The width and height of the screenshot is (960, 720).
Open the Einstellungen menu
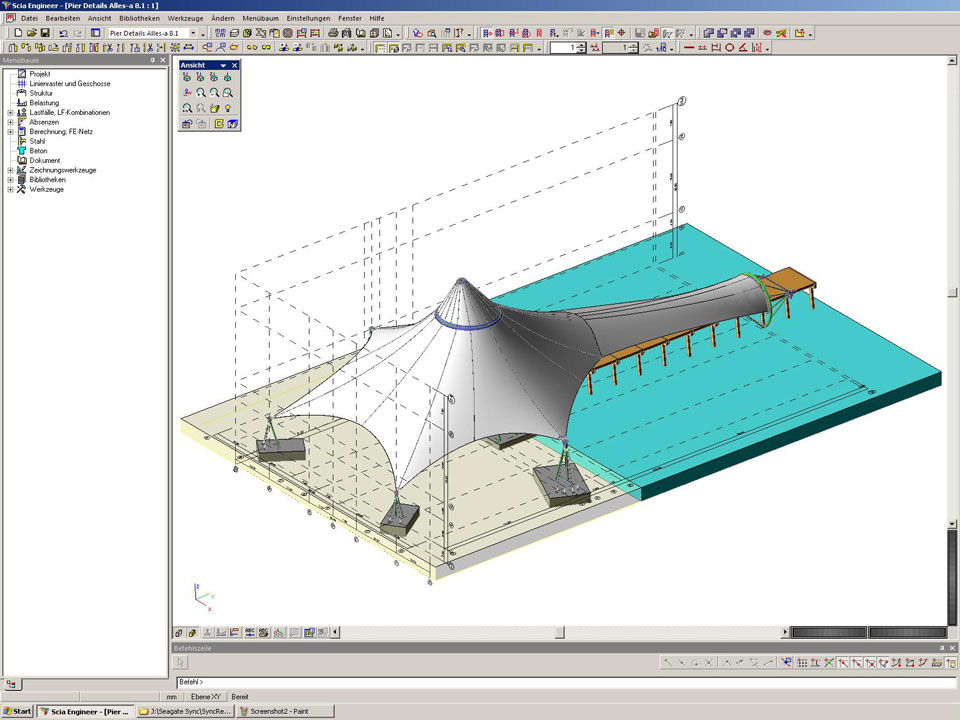(x=307, y=18)
